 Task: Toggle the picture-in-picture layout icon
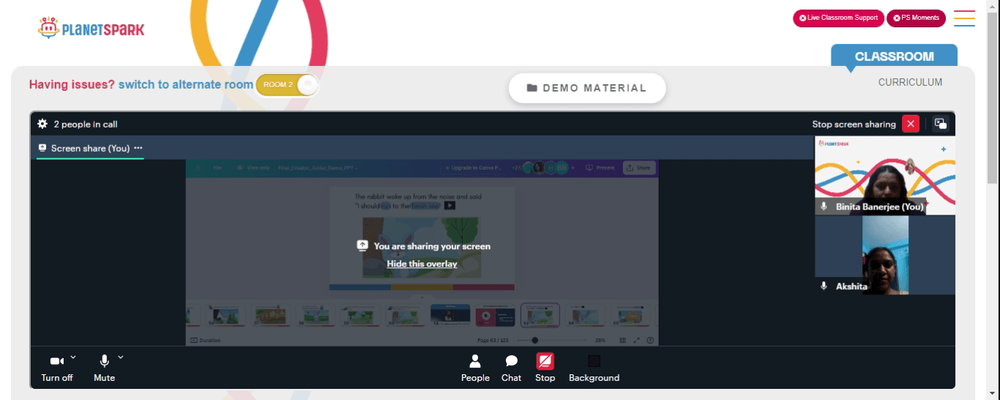point(940,124)
